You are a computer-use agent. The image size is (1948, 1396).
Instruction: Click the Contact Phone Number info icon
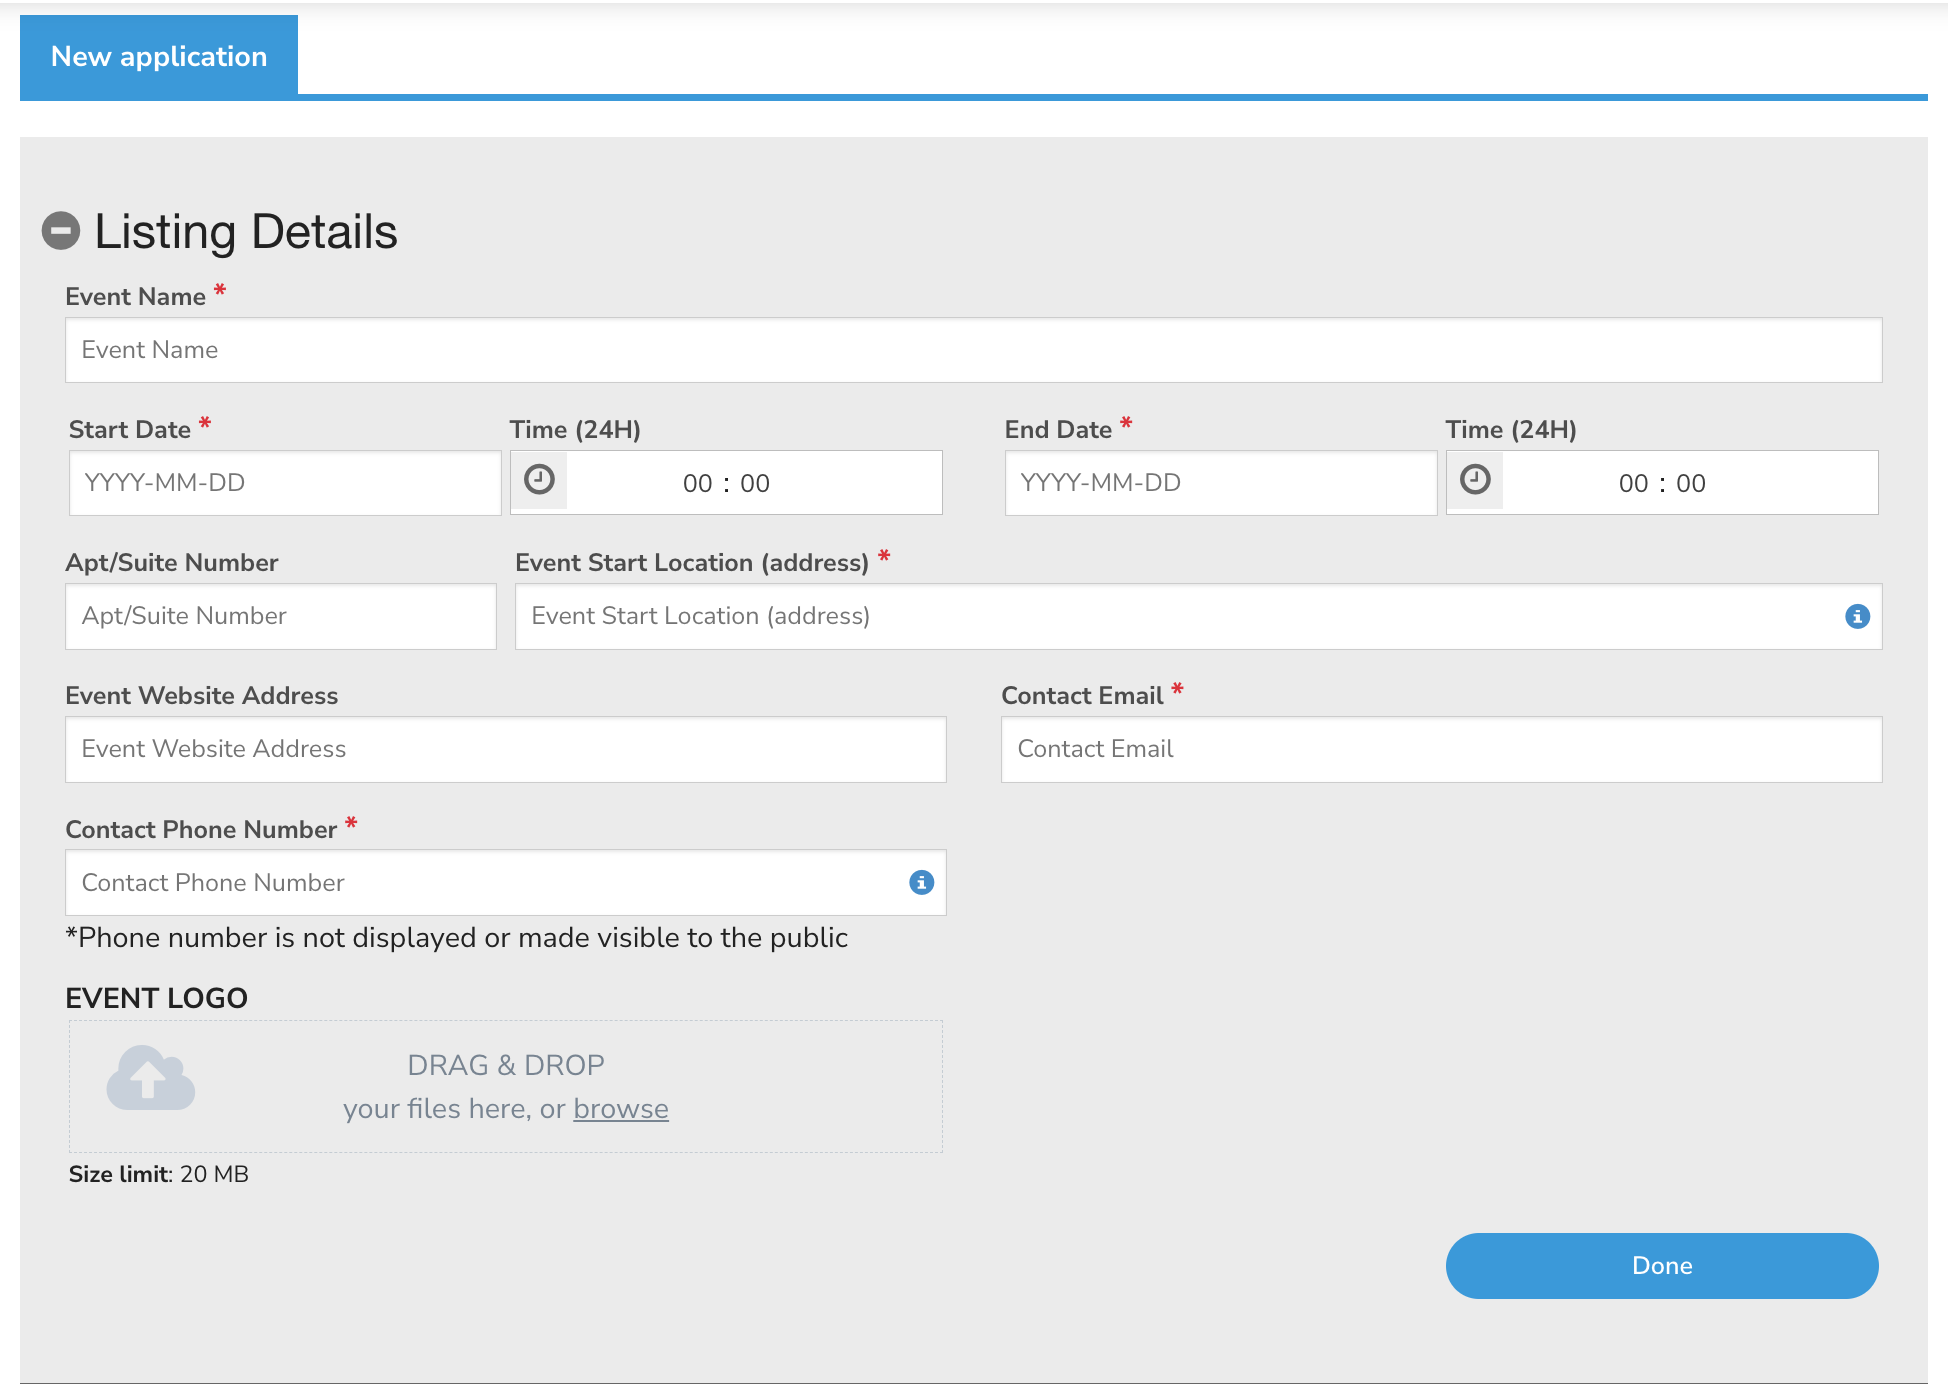[921, 882]
